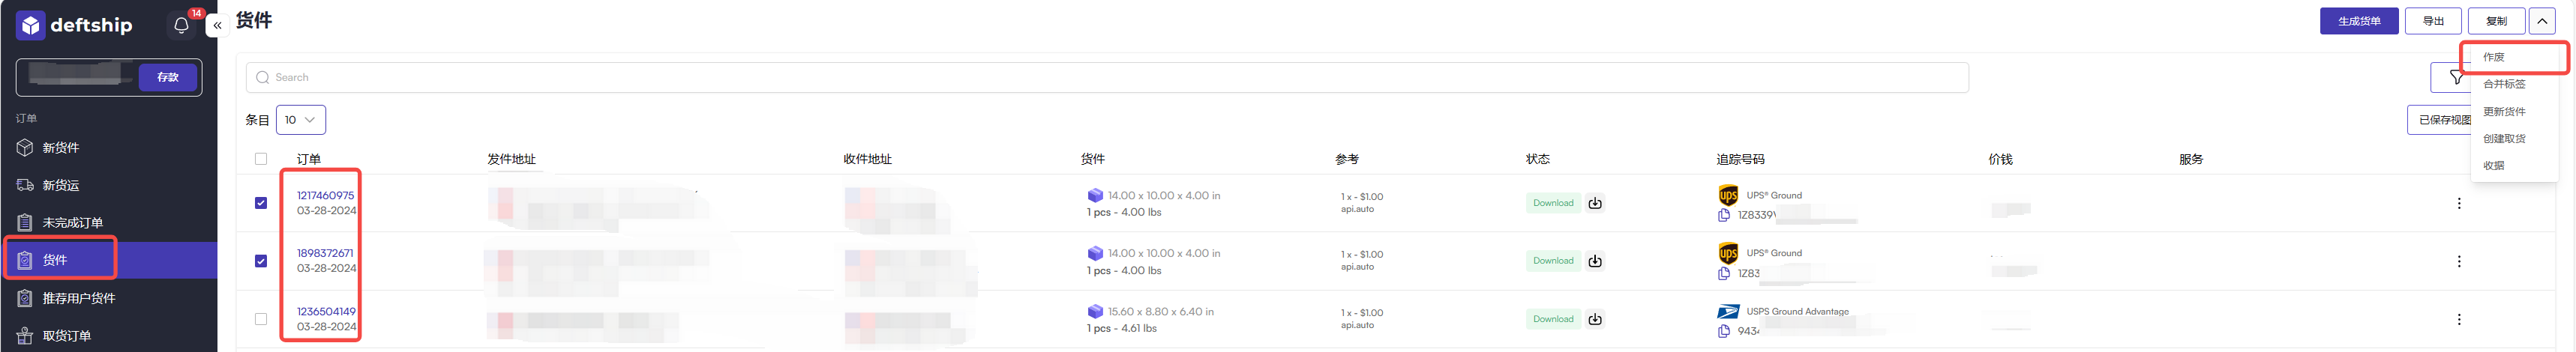The image size is (2576, 352).
Task: Open order link 1898372671
Action: [x=325, y=253]
